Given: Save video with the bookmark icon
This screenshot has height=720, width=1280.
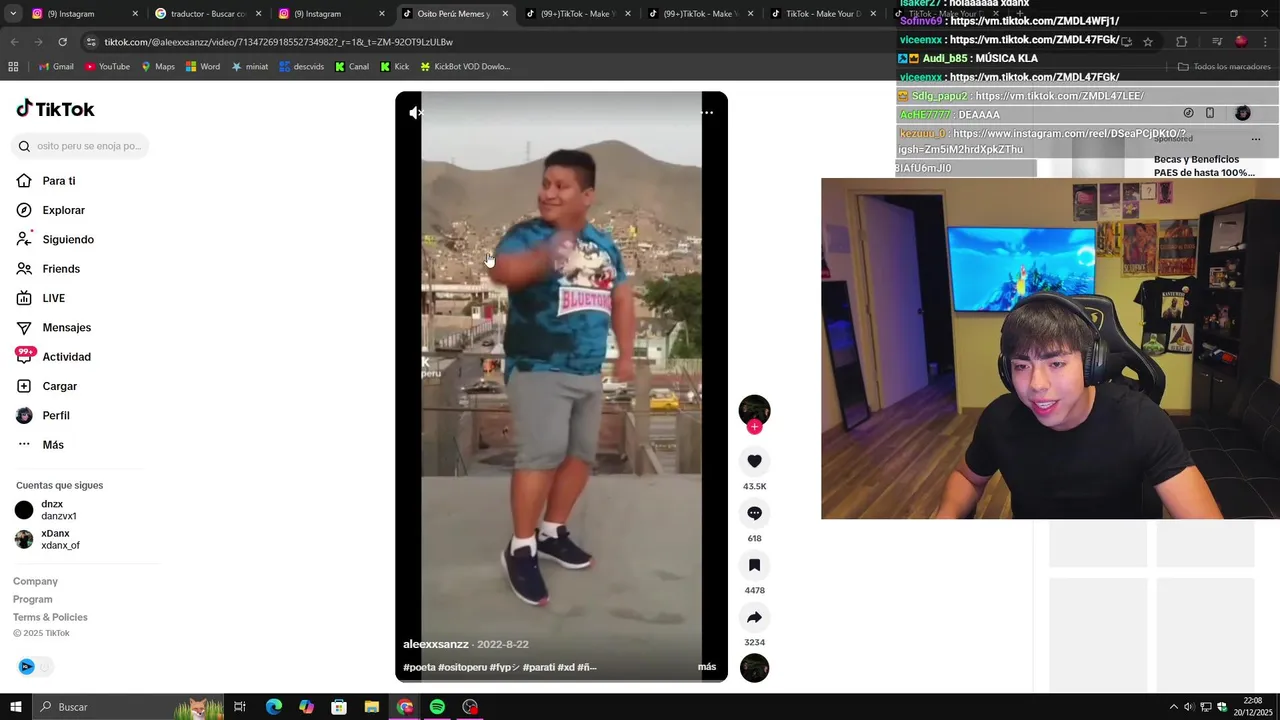Looking at the screenshot, I should tap(754, 565).
